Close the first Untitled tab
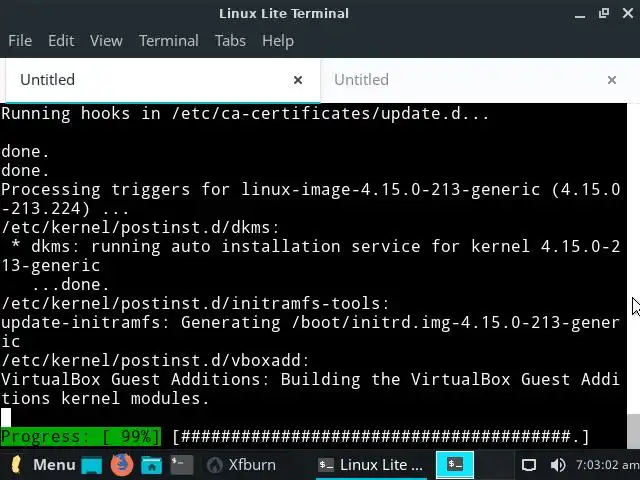The width and height of the screenshot is (640, 480). click(x=298, y=80)
